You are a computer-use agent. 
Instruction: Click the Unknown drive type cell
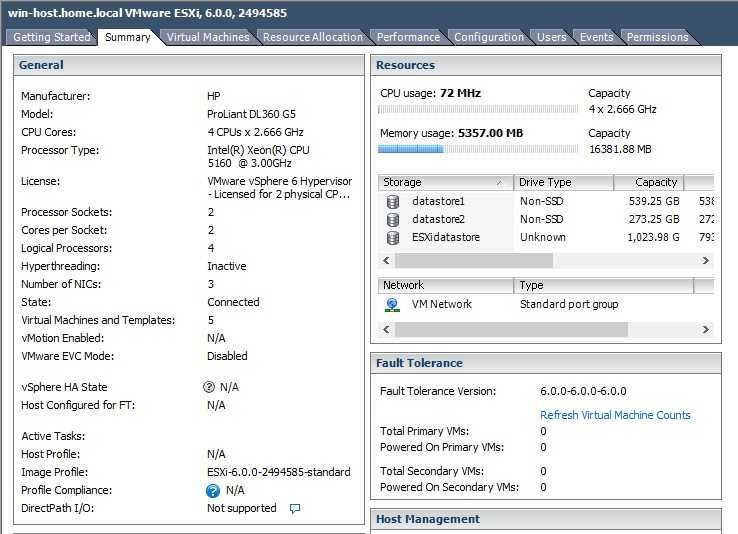543,237
